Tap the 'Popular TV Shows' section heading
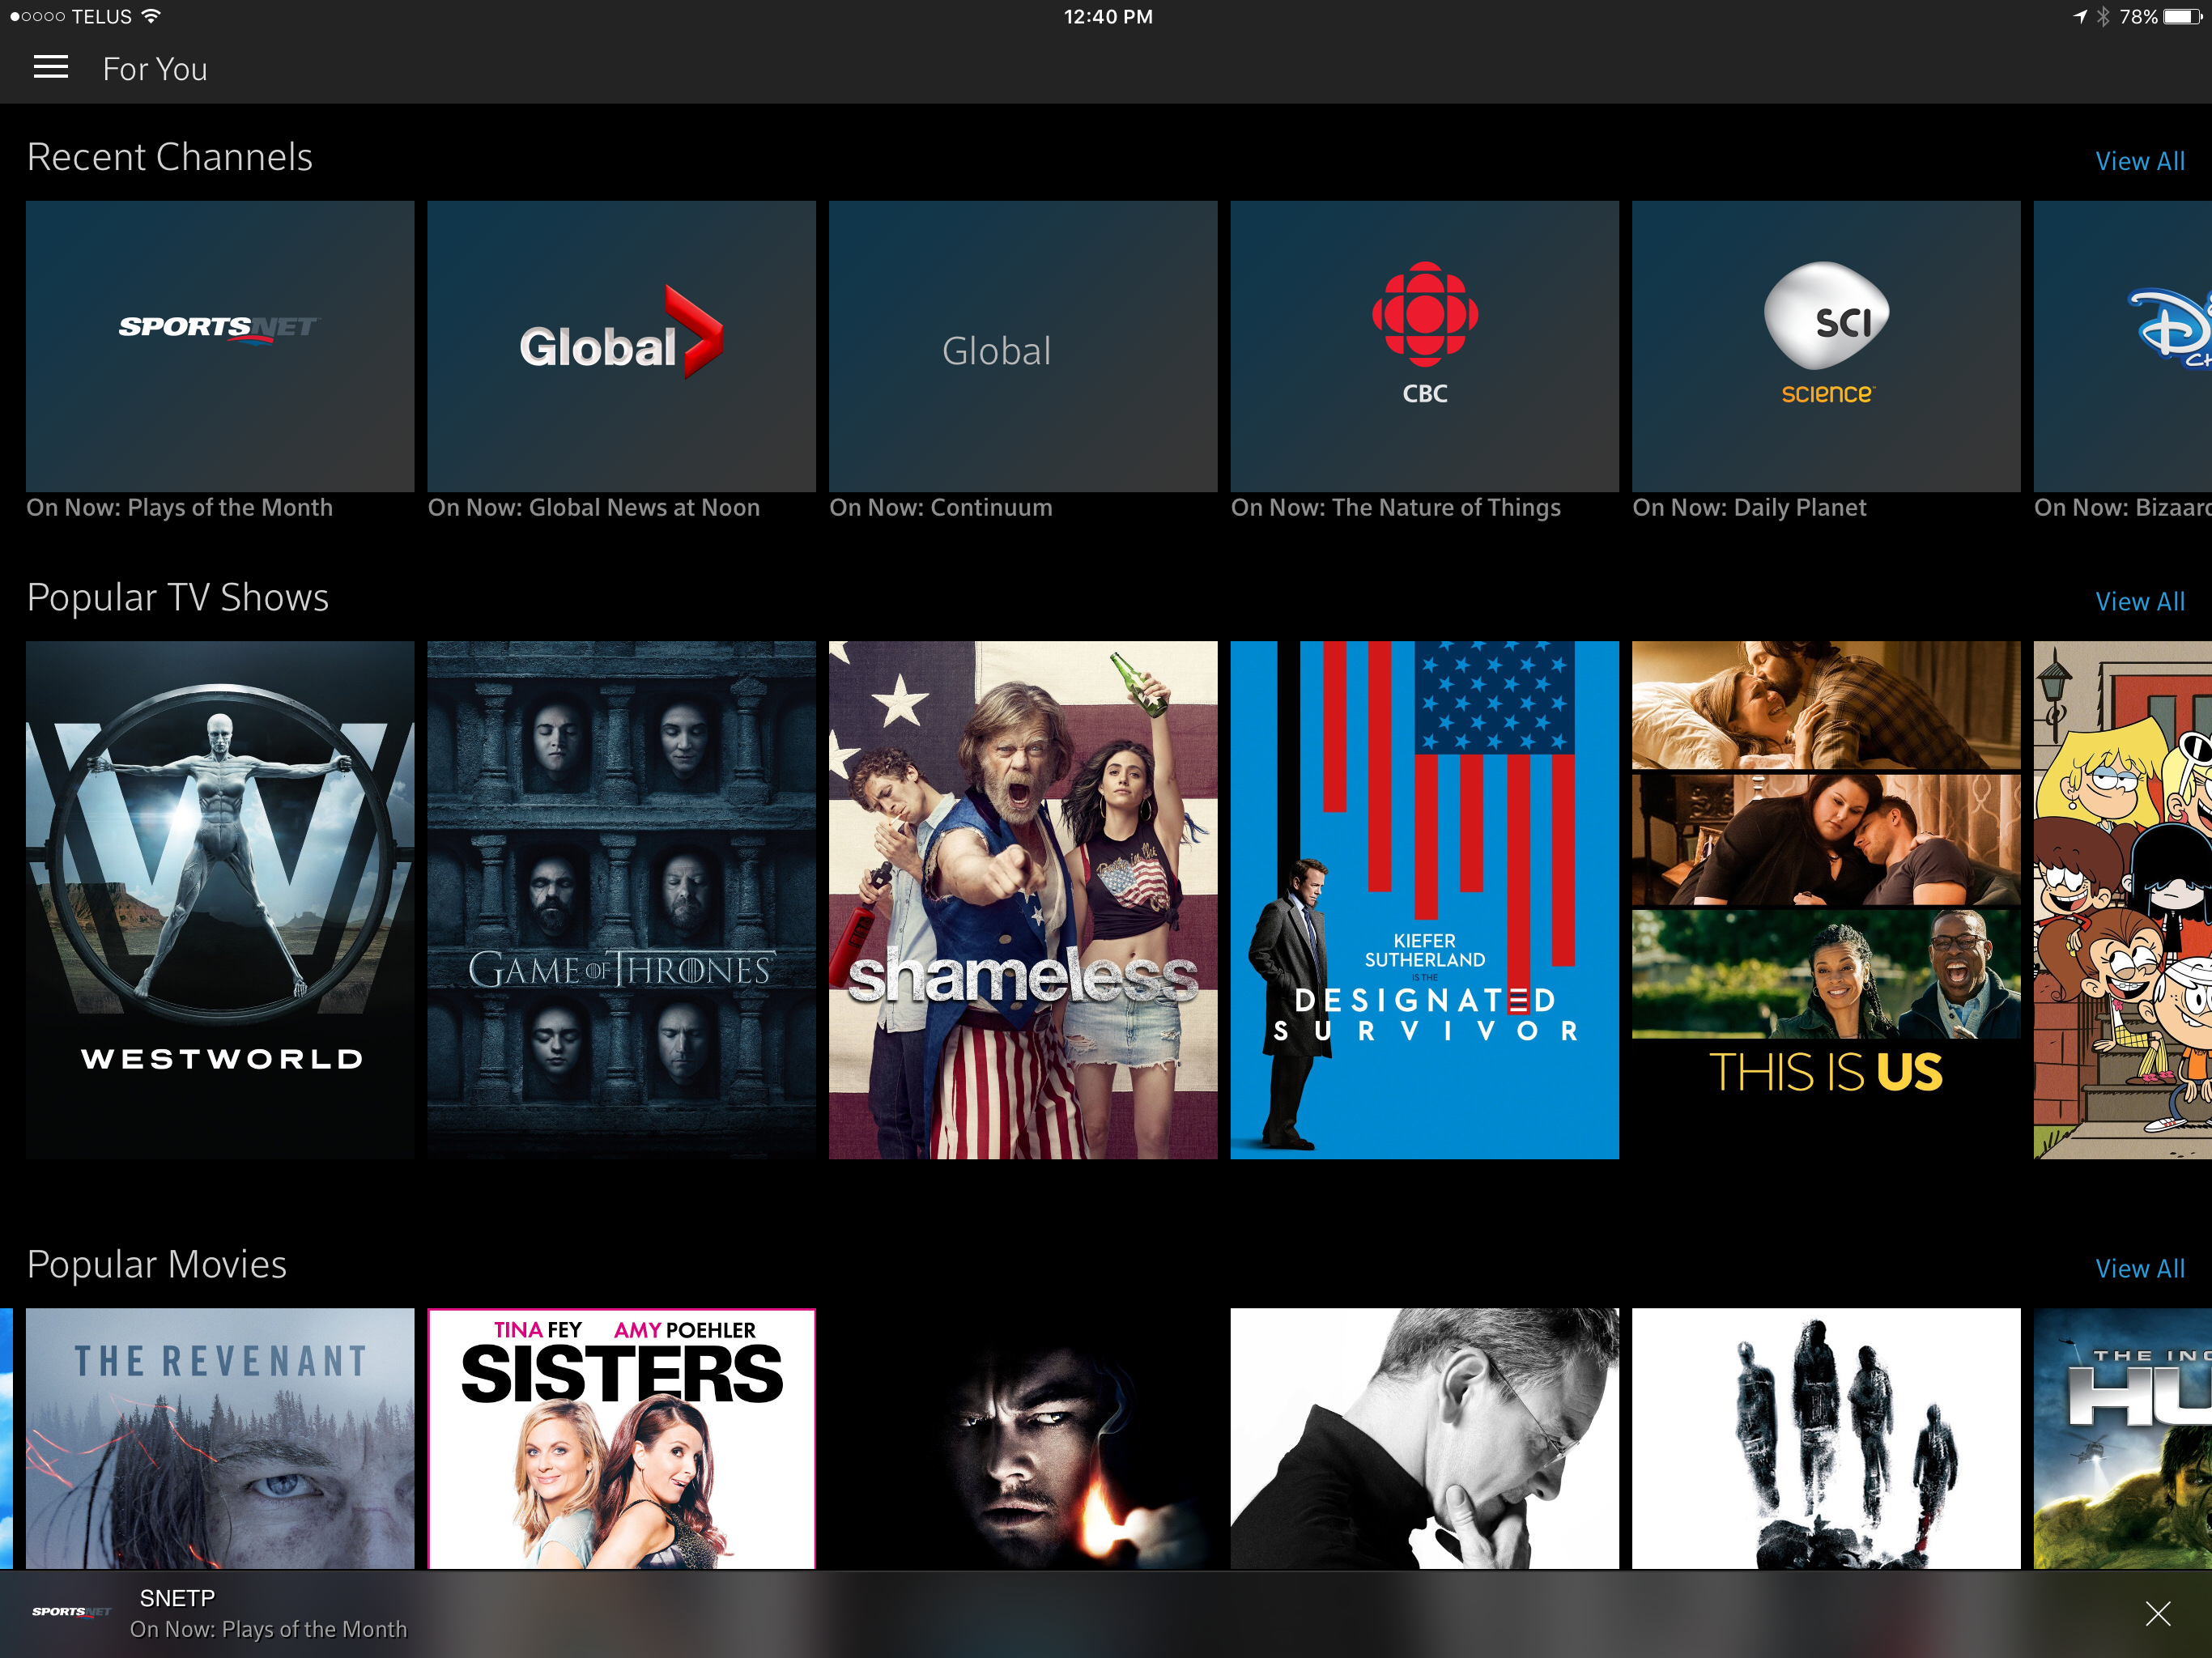Viewport: 2212px width, 1658px height. (178, 597)
